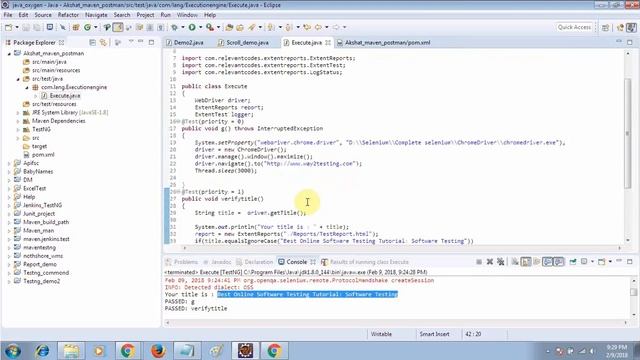Toggle Show Console on standard error change
The width and height of the screenshot is (640, 360).
point(558,262)
